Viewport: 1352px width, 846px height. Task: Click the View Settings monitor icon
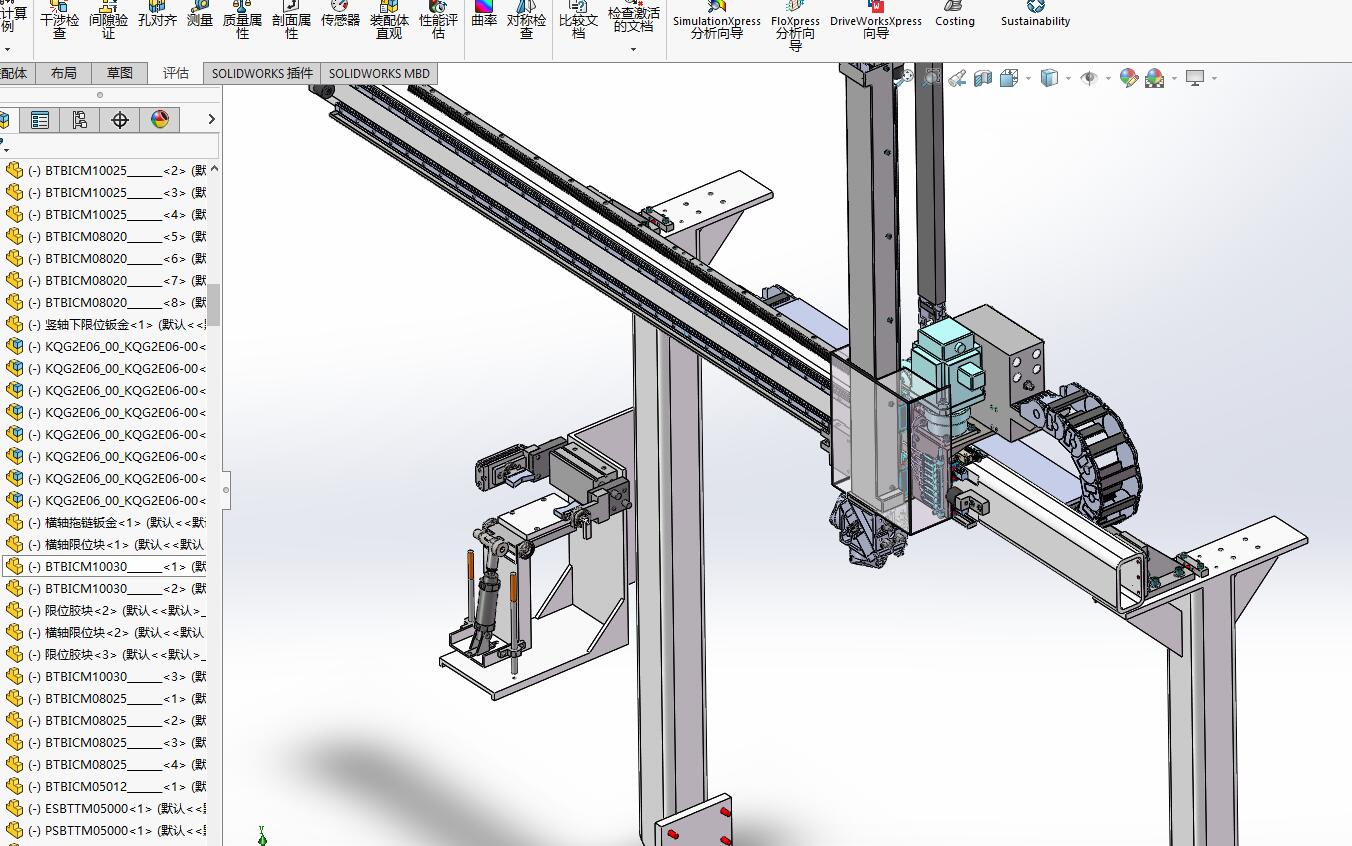(x=1195, y=77)
